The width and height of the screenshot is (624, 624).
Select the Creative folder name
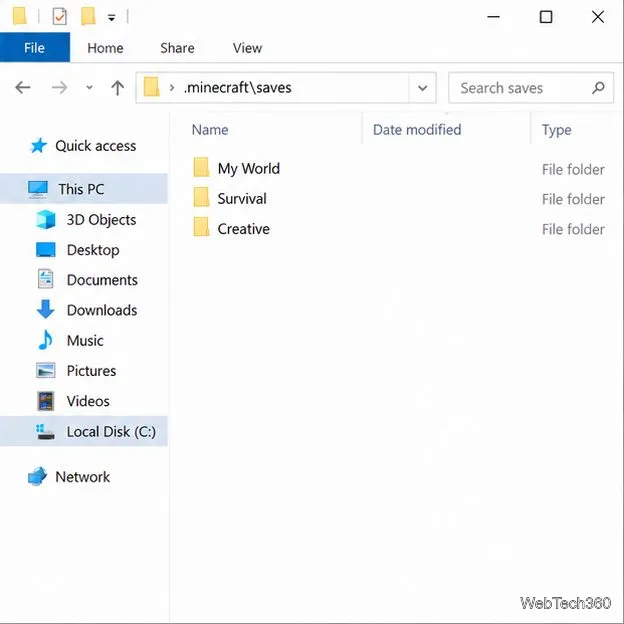pos(244,229)
